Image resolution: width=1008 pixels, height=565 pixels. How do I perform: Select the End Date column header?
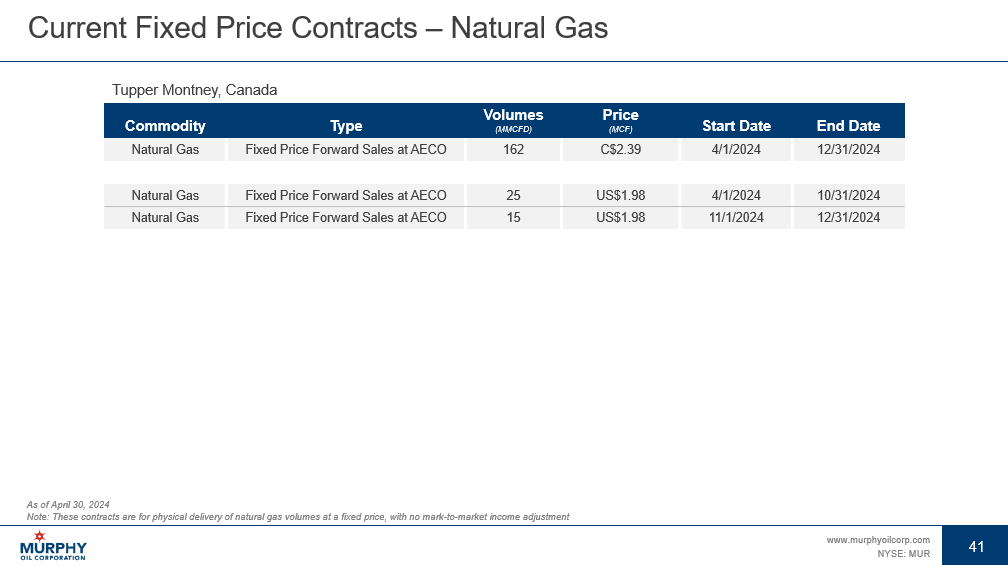(848, 126)
